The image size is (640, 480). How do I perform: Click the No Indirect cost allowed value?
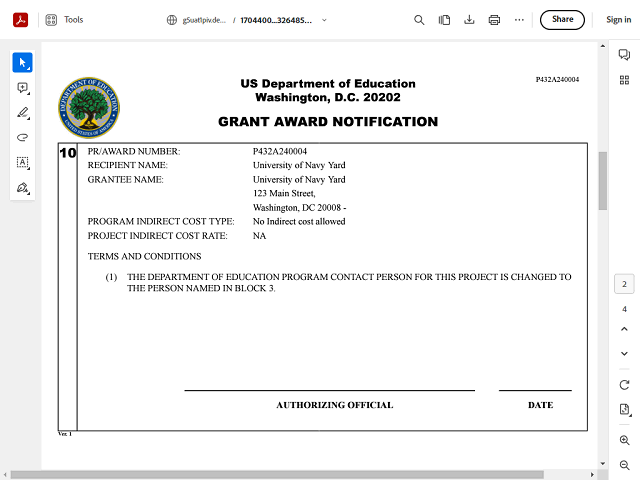click(x=299, y=222)
